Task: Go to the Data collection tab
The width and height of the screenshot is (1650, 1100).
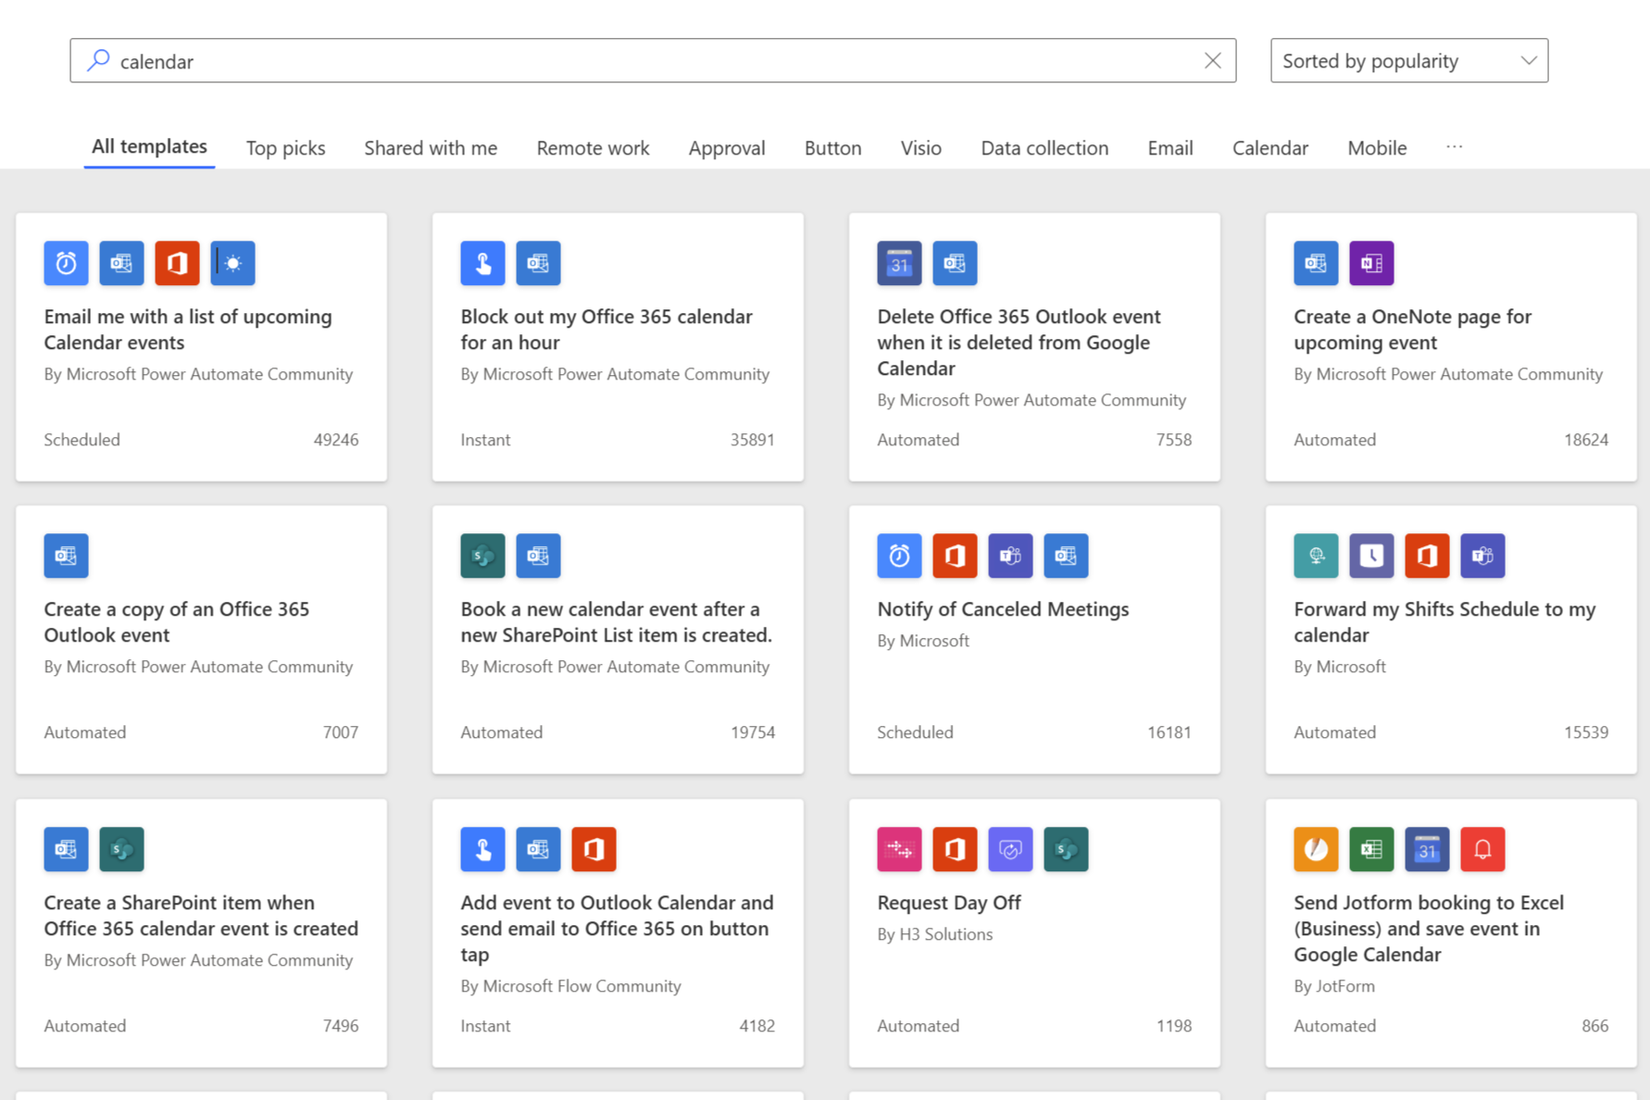Action: 1044,148
